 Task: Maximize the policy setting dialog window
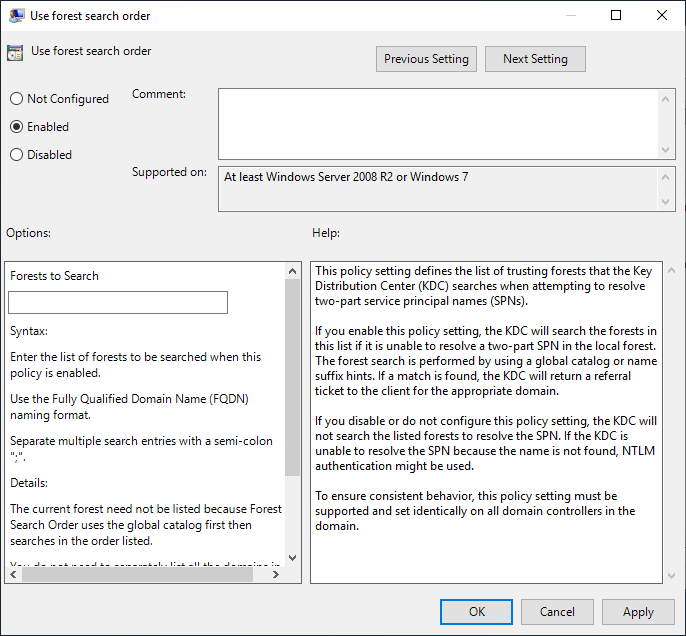click(616, 16)
